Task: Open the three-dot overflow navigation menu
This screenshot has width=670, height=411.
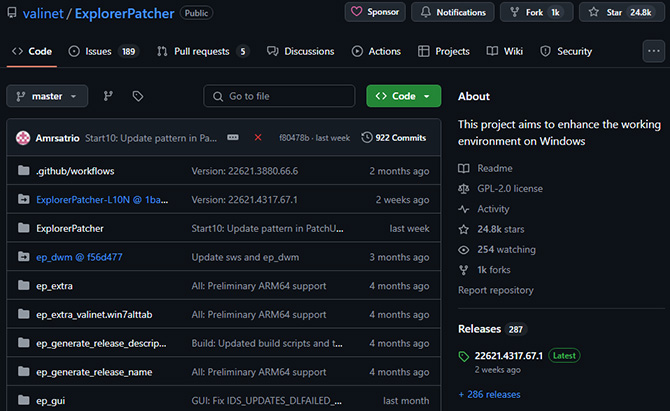Action: click(653, 51)
